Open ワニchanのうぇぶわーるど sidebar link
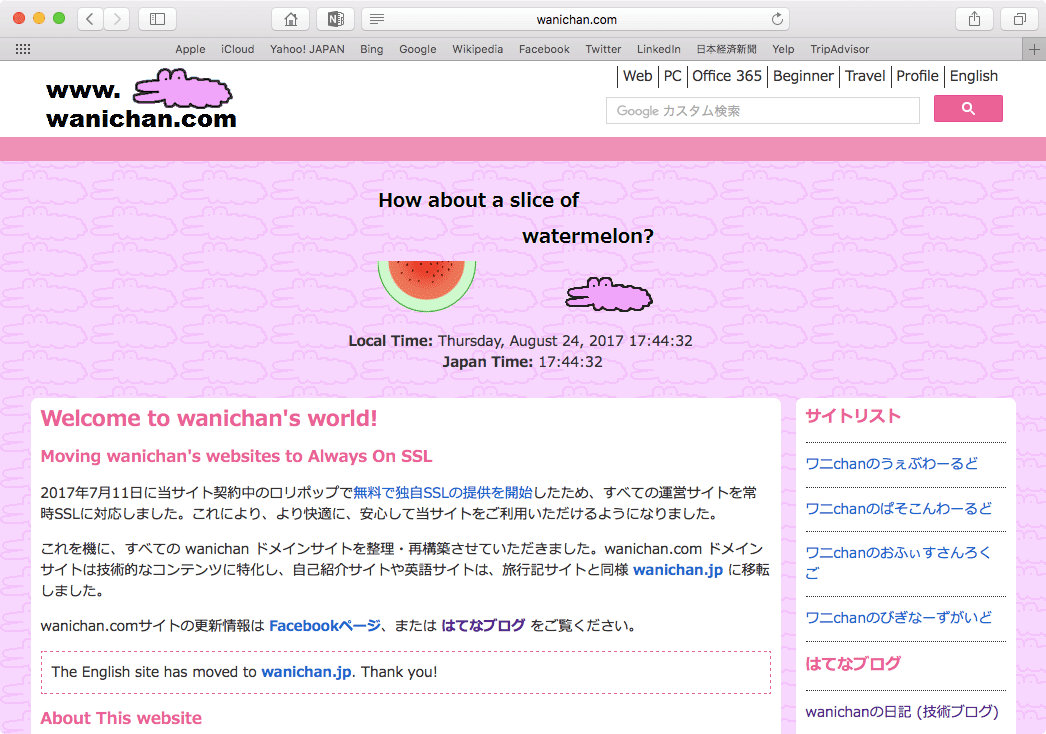The image size is (1046, 734). click(x=891, y=464)
